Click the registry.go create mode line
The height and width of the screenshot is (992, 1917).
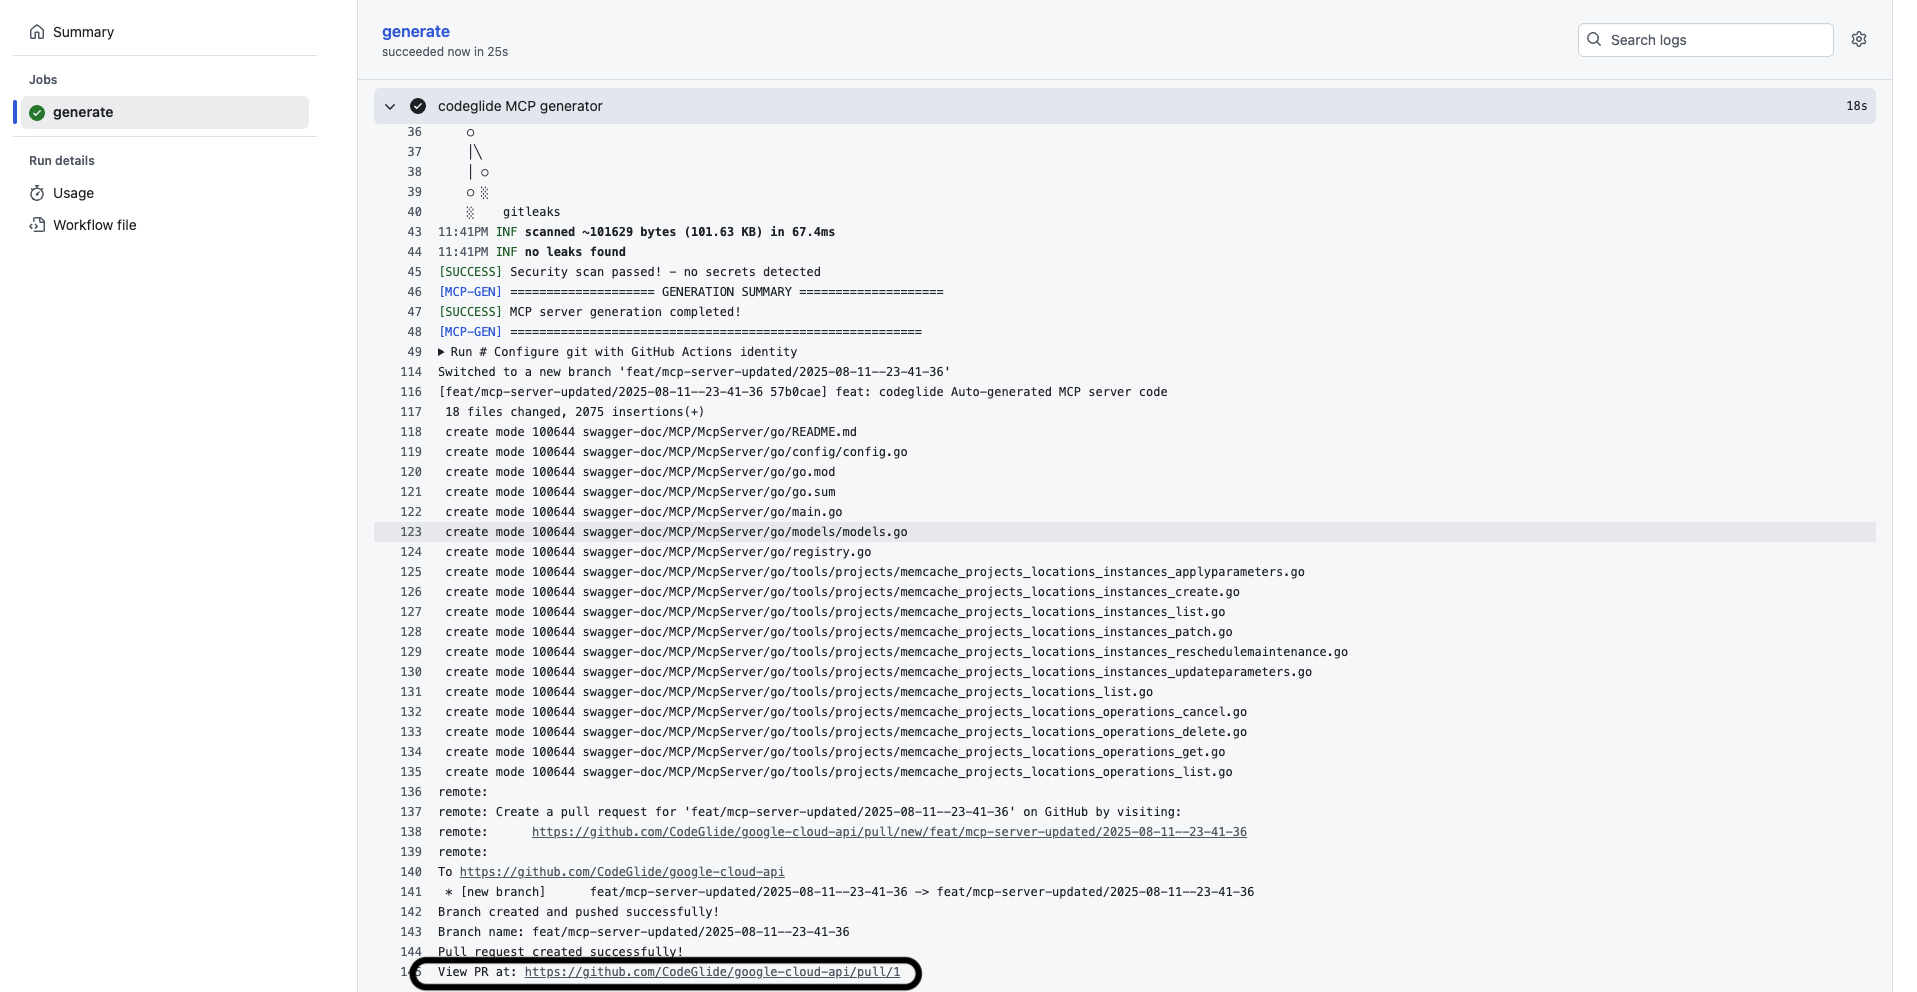[x=658, y=552]
